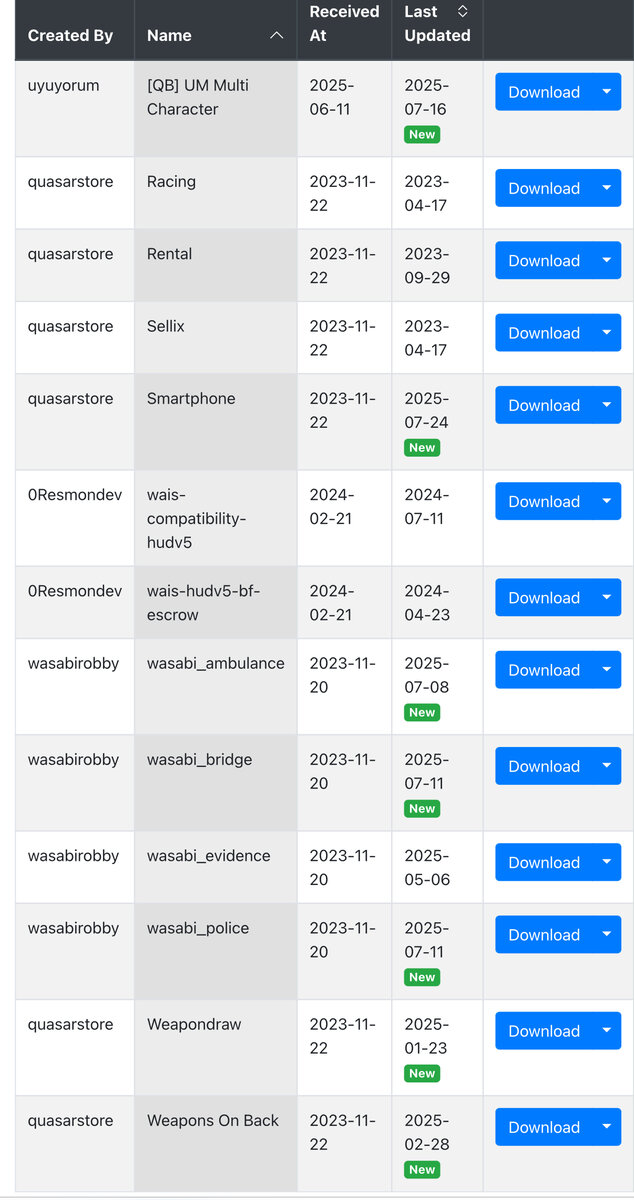The height and width of the screenshot is (1200, 634).
Task: Download the wasabi_bridge resource
Action: tap(544, 766)
